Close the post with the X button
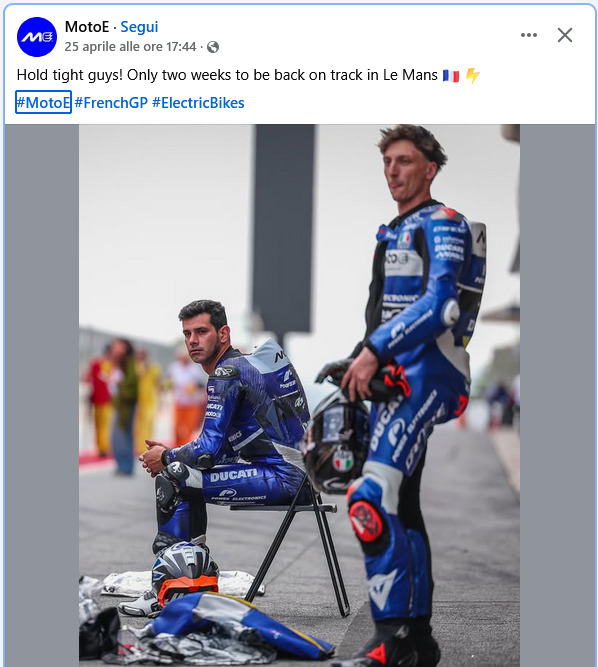The height and width of the screenshot is (667, 598). click(x=565, y=35)
